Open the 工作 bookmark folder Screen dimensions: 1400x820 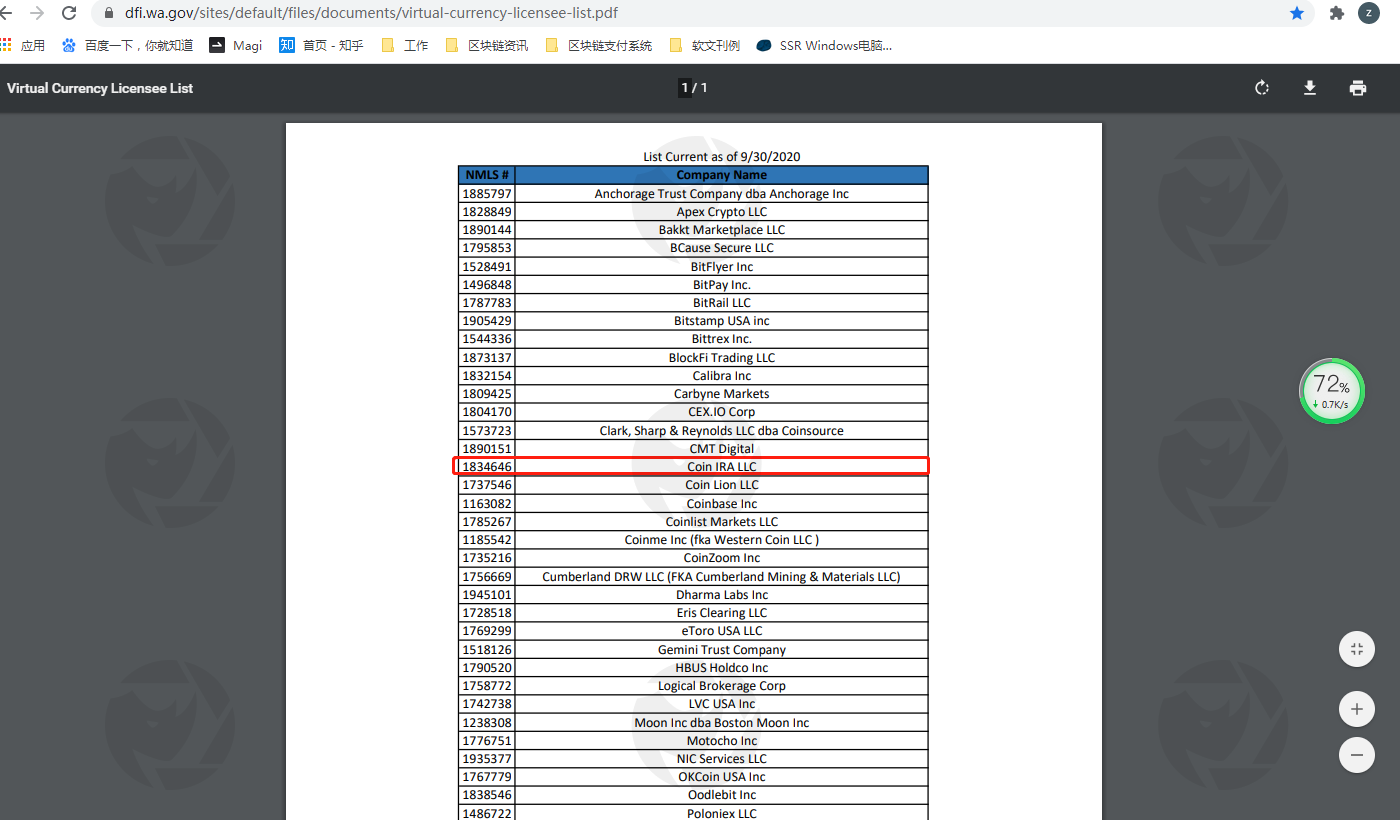click(405, 45)
